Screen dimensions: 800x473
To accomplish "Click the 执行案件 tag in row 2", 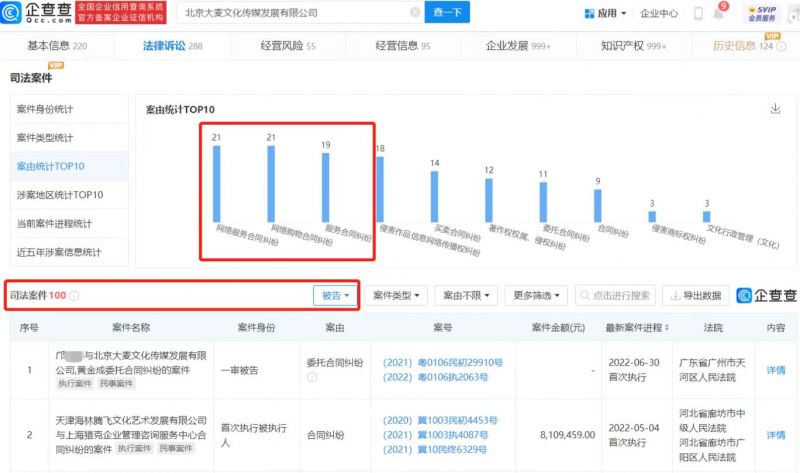I will (x=135, y=448).
